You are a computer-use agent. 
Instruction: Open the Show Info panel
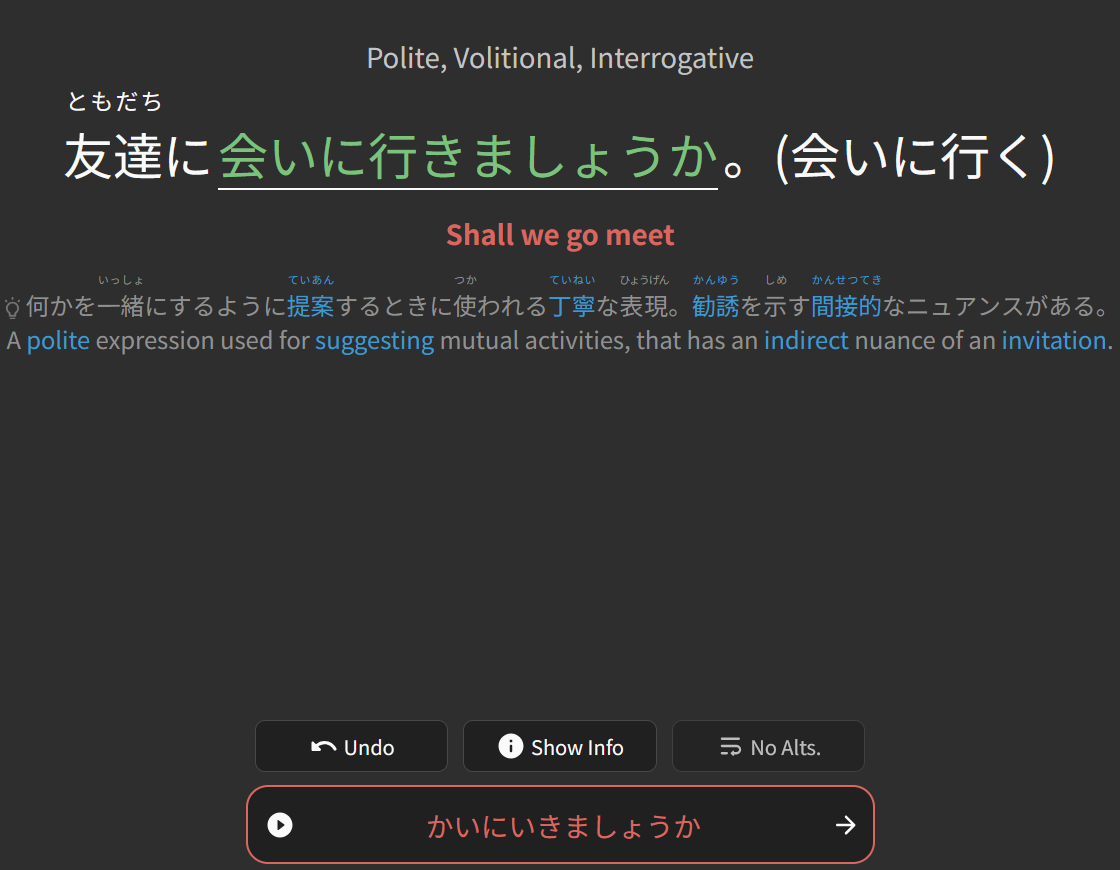pos(560,747)
